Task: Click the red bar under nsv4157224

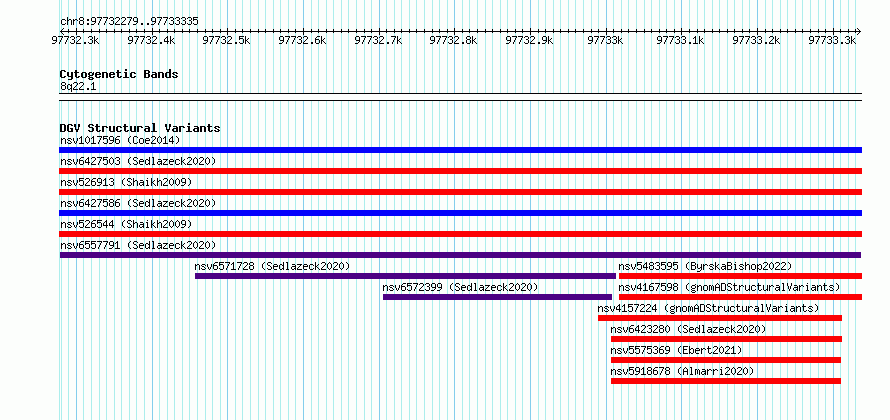Action: tap(720, 318)
